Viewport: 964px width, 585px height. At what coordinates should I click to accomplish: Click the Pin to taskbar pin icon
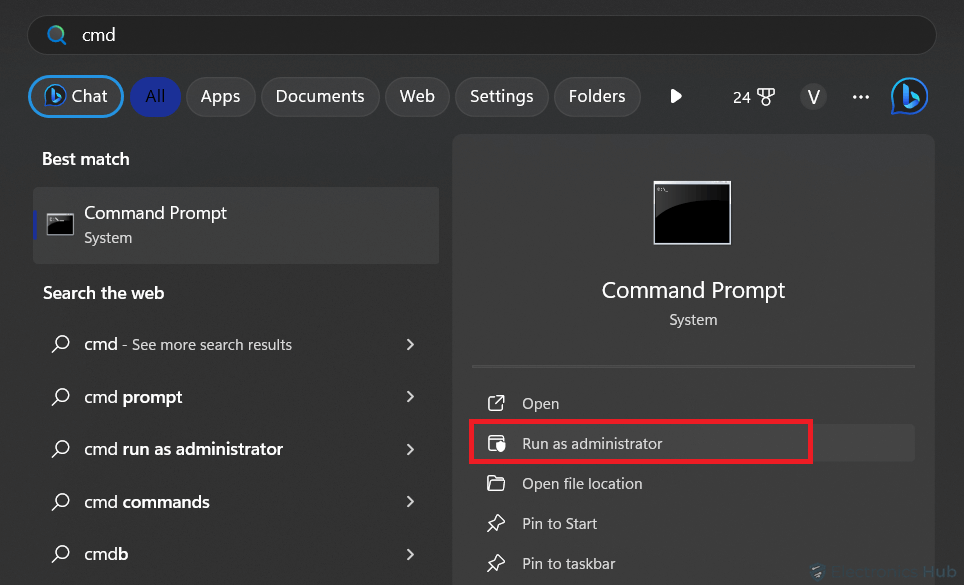point(496,563)
